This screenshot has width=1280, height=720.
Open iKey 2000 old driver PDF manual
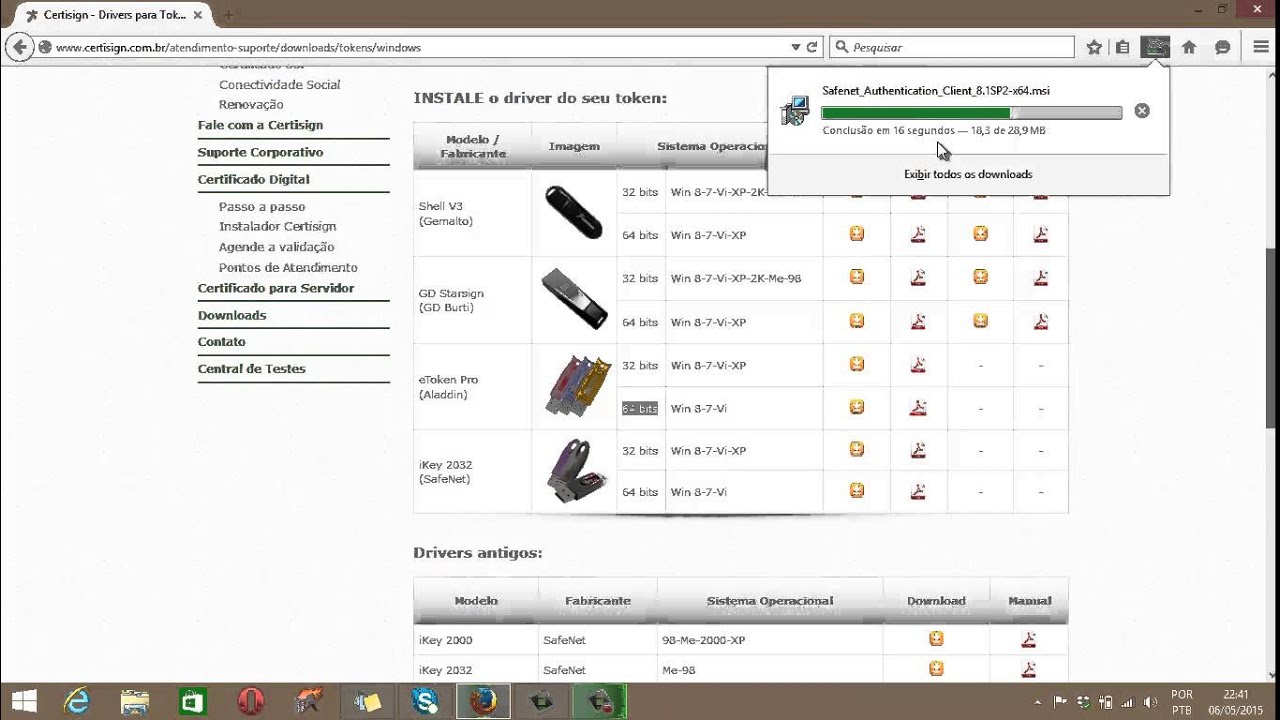tap(1028, 639)
